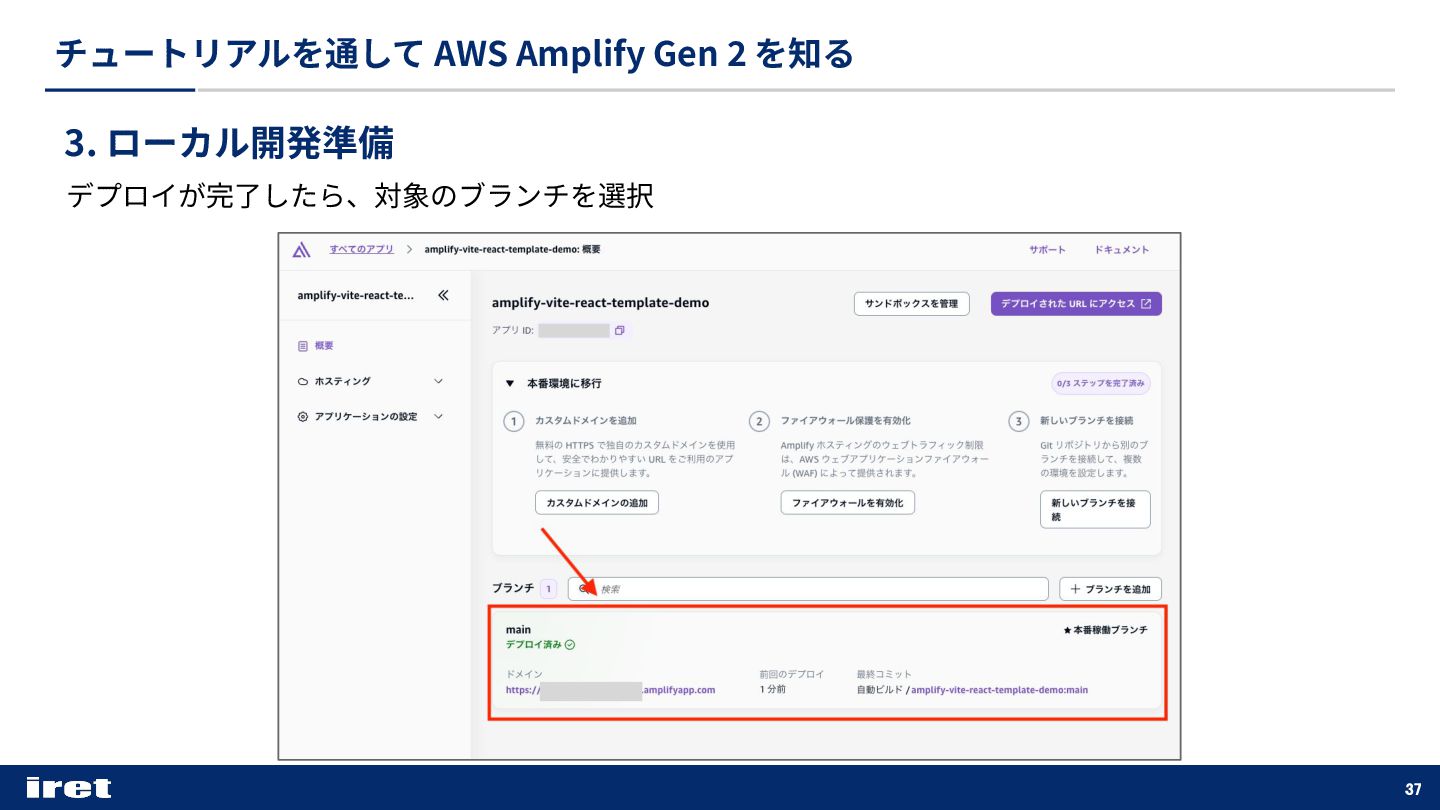Click the ホスティング cloud icon

point(303,381)
